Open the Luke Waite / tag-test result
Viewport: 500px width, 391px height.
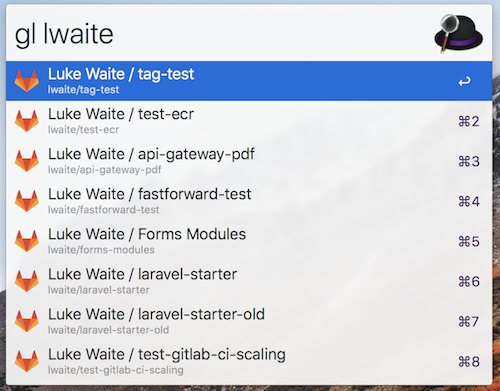(x=249, y=81)
